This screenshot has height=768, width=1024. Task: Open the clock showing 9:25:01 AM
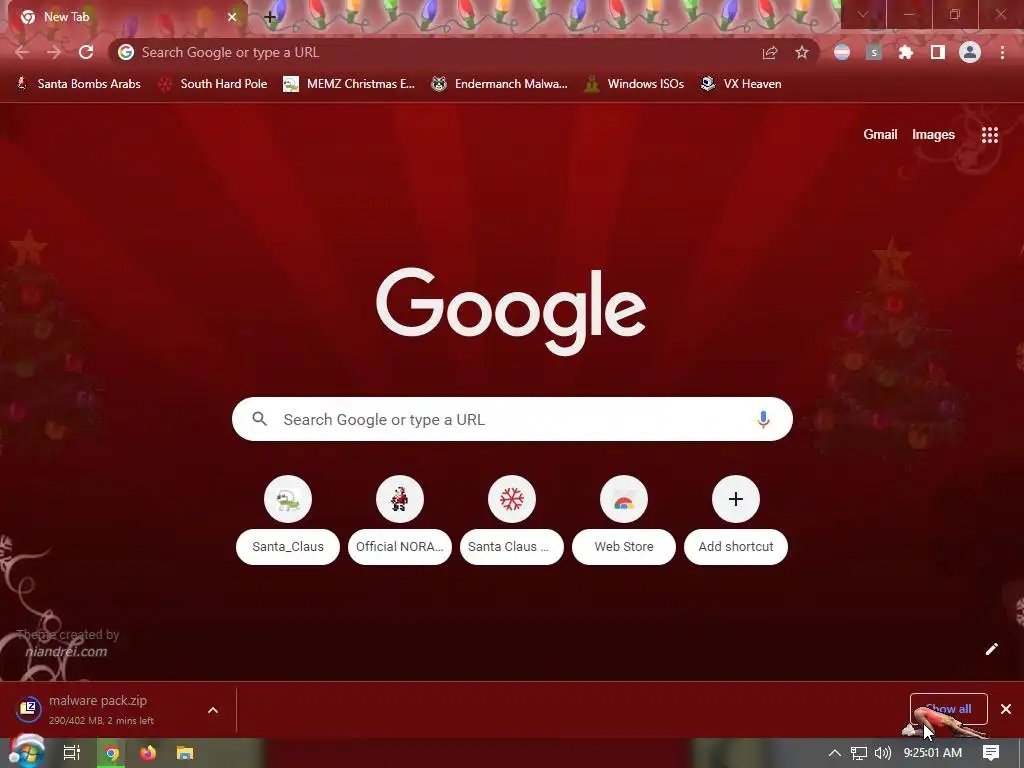pos(933,753)
